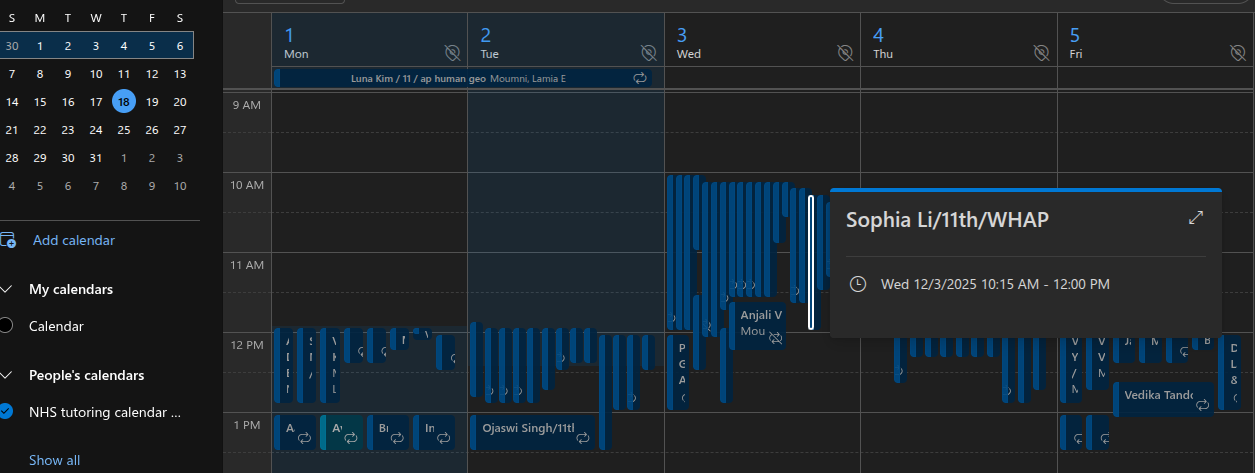1255x473 pixels.
Task: Click Monday's weather-hidden icon in header
Action: tap(452, 52)
